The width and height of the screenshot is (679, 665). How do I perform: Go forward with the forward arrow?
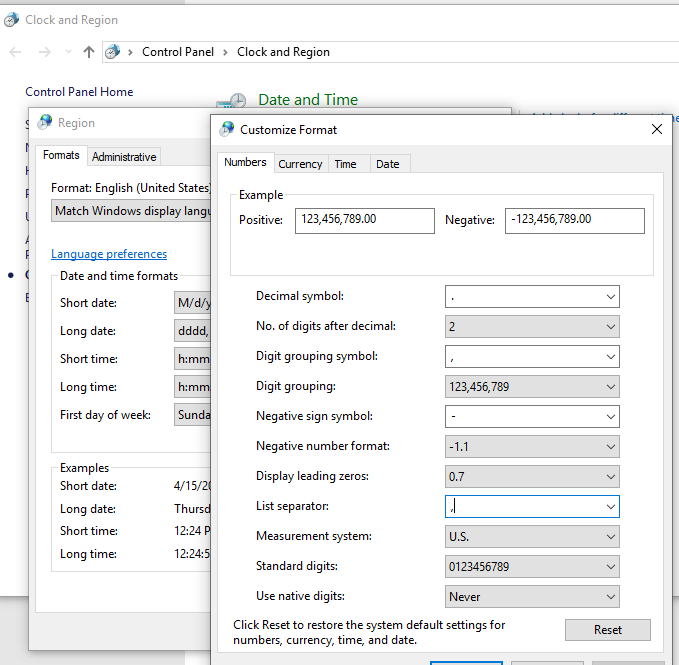coord(45,52)
